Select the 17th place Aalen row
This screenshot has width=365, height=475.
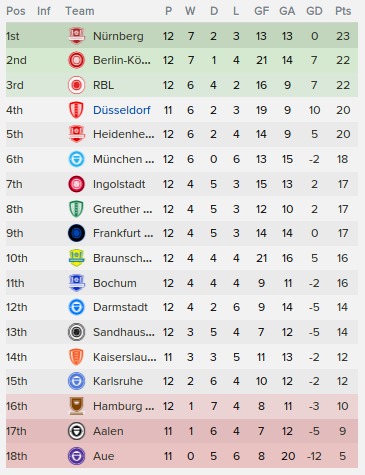pos(182,431)
